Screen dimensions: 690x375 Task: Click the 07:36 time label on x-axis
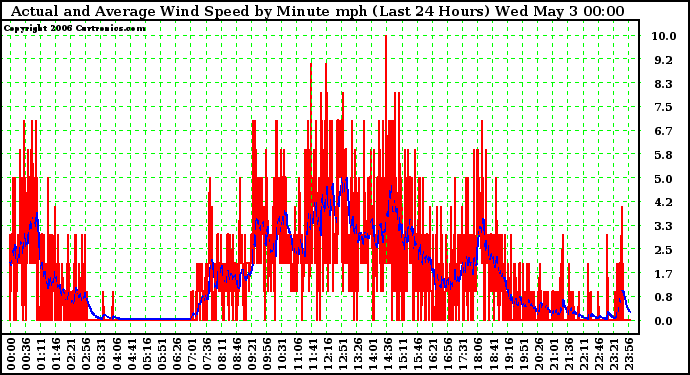click(207, 354)
